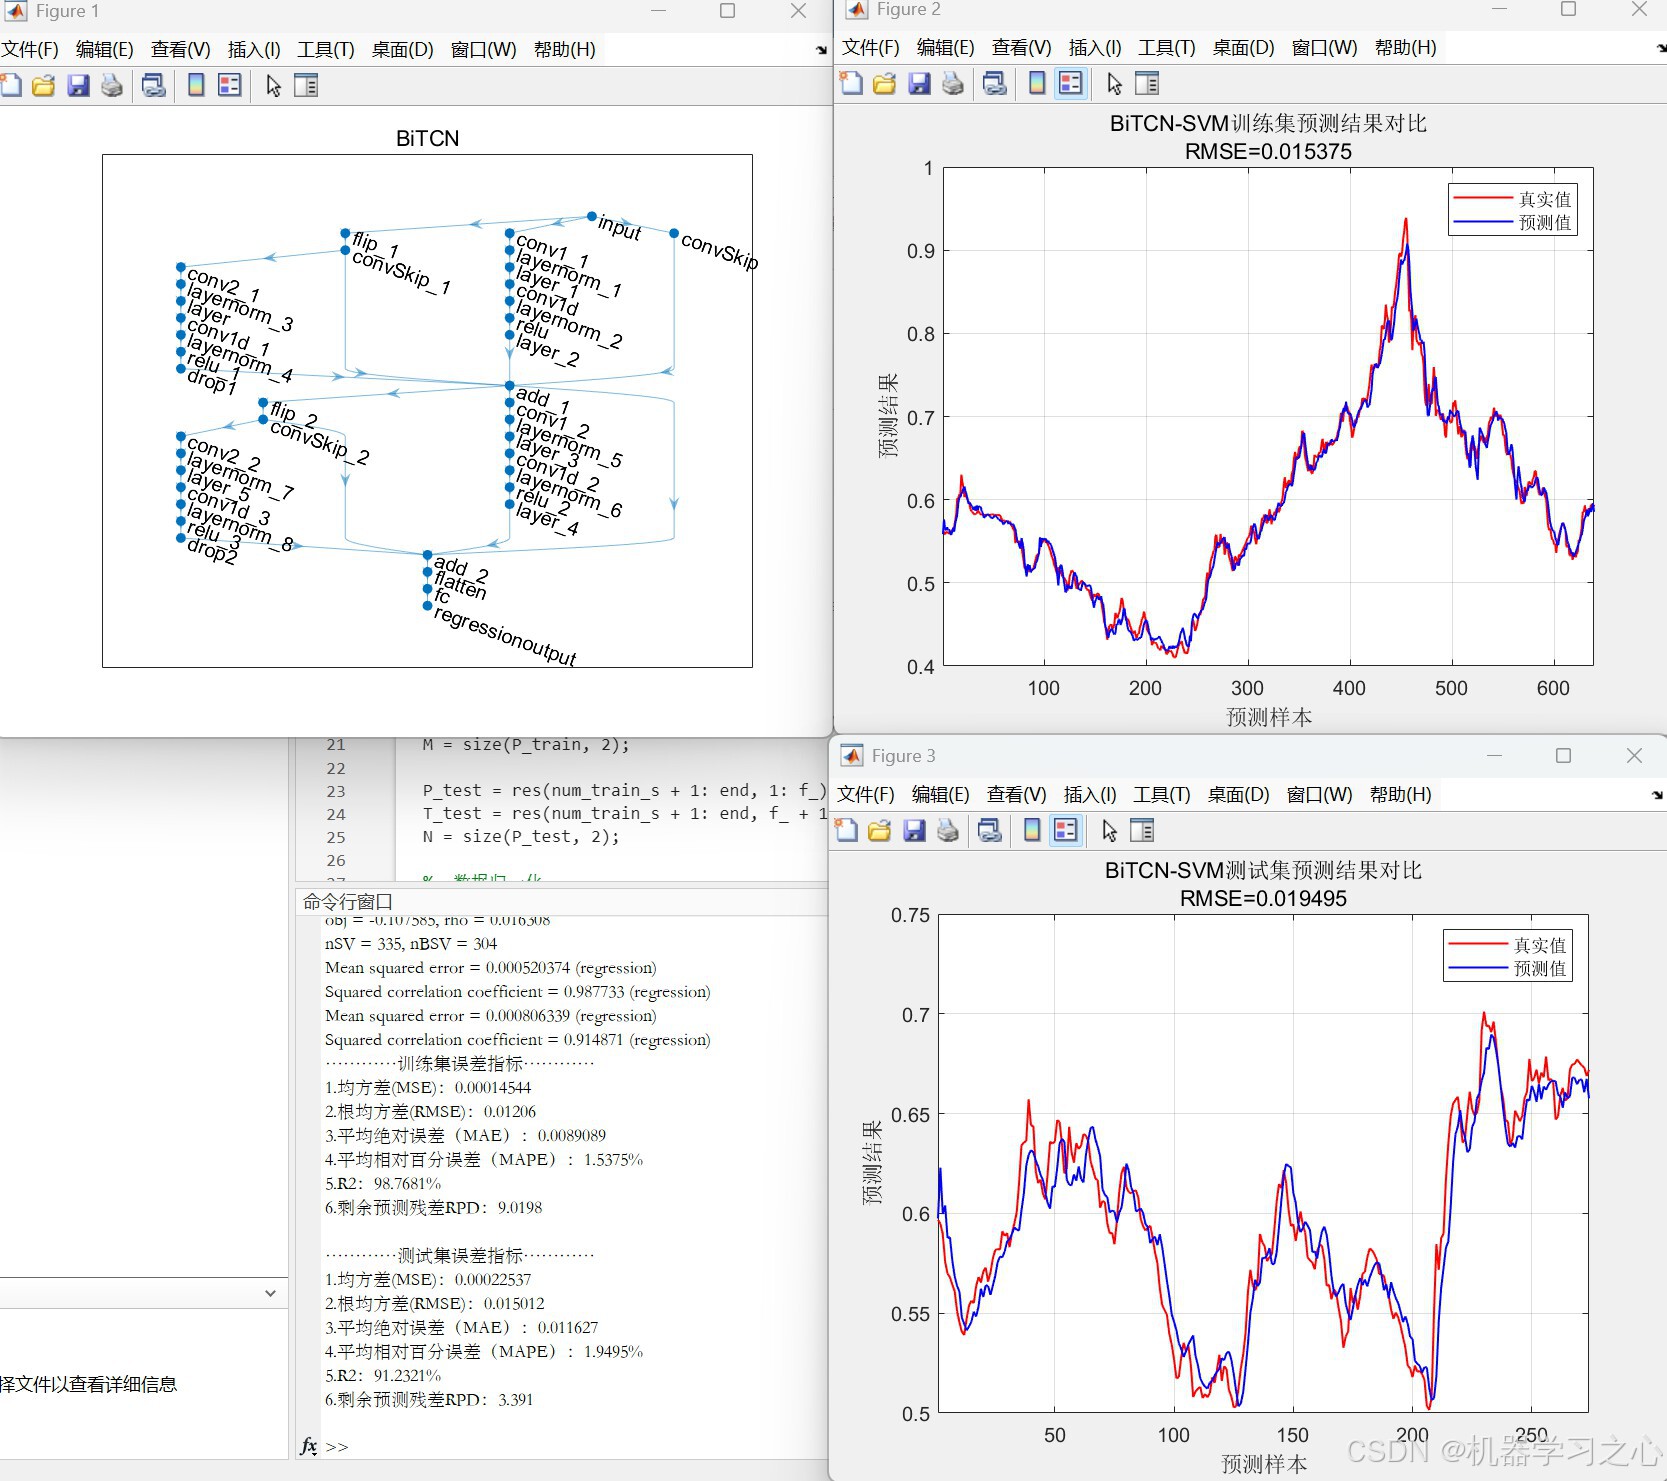Click the fx function browser icon
This screenshot has height=1481, width=1667.
(x=309, y=1446)
